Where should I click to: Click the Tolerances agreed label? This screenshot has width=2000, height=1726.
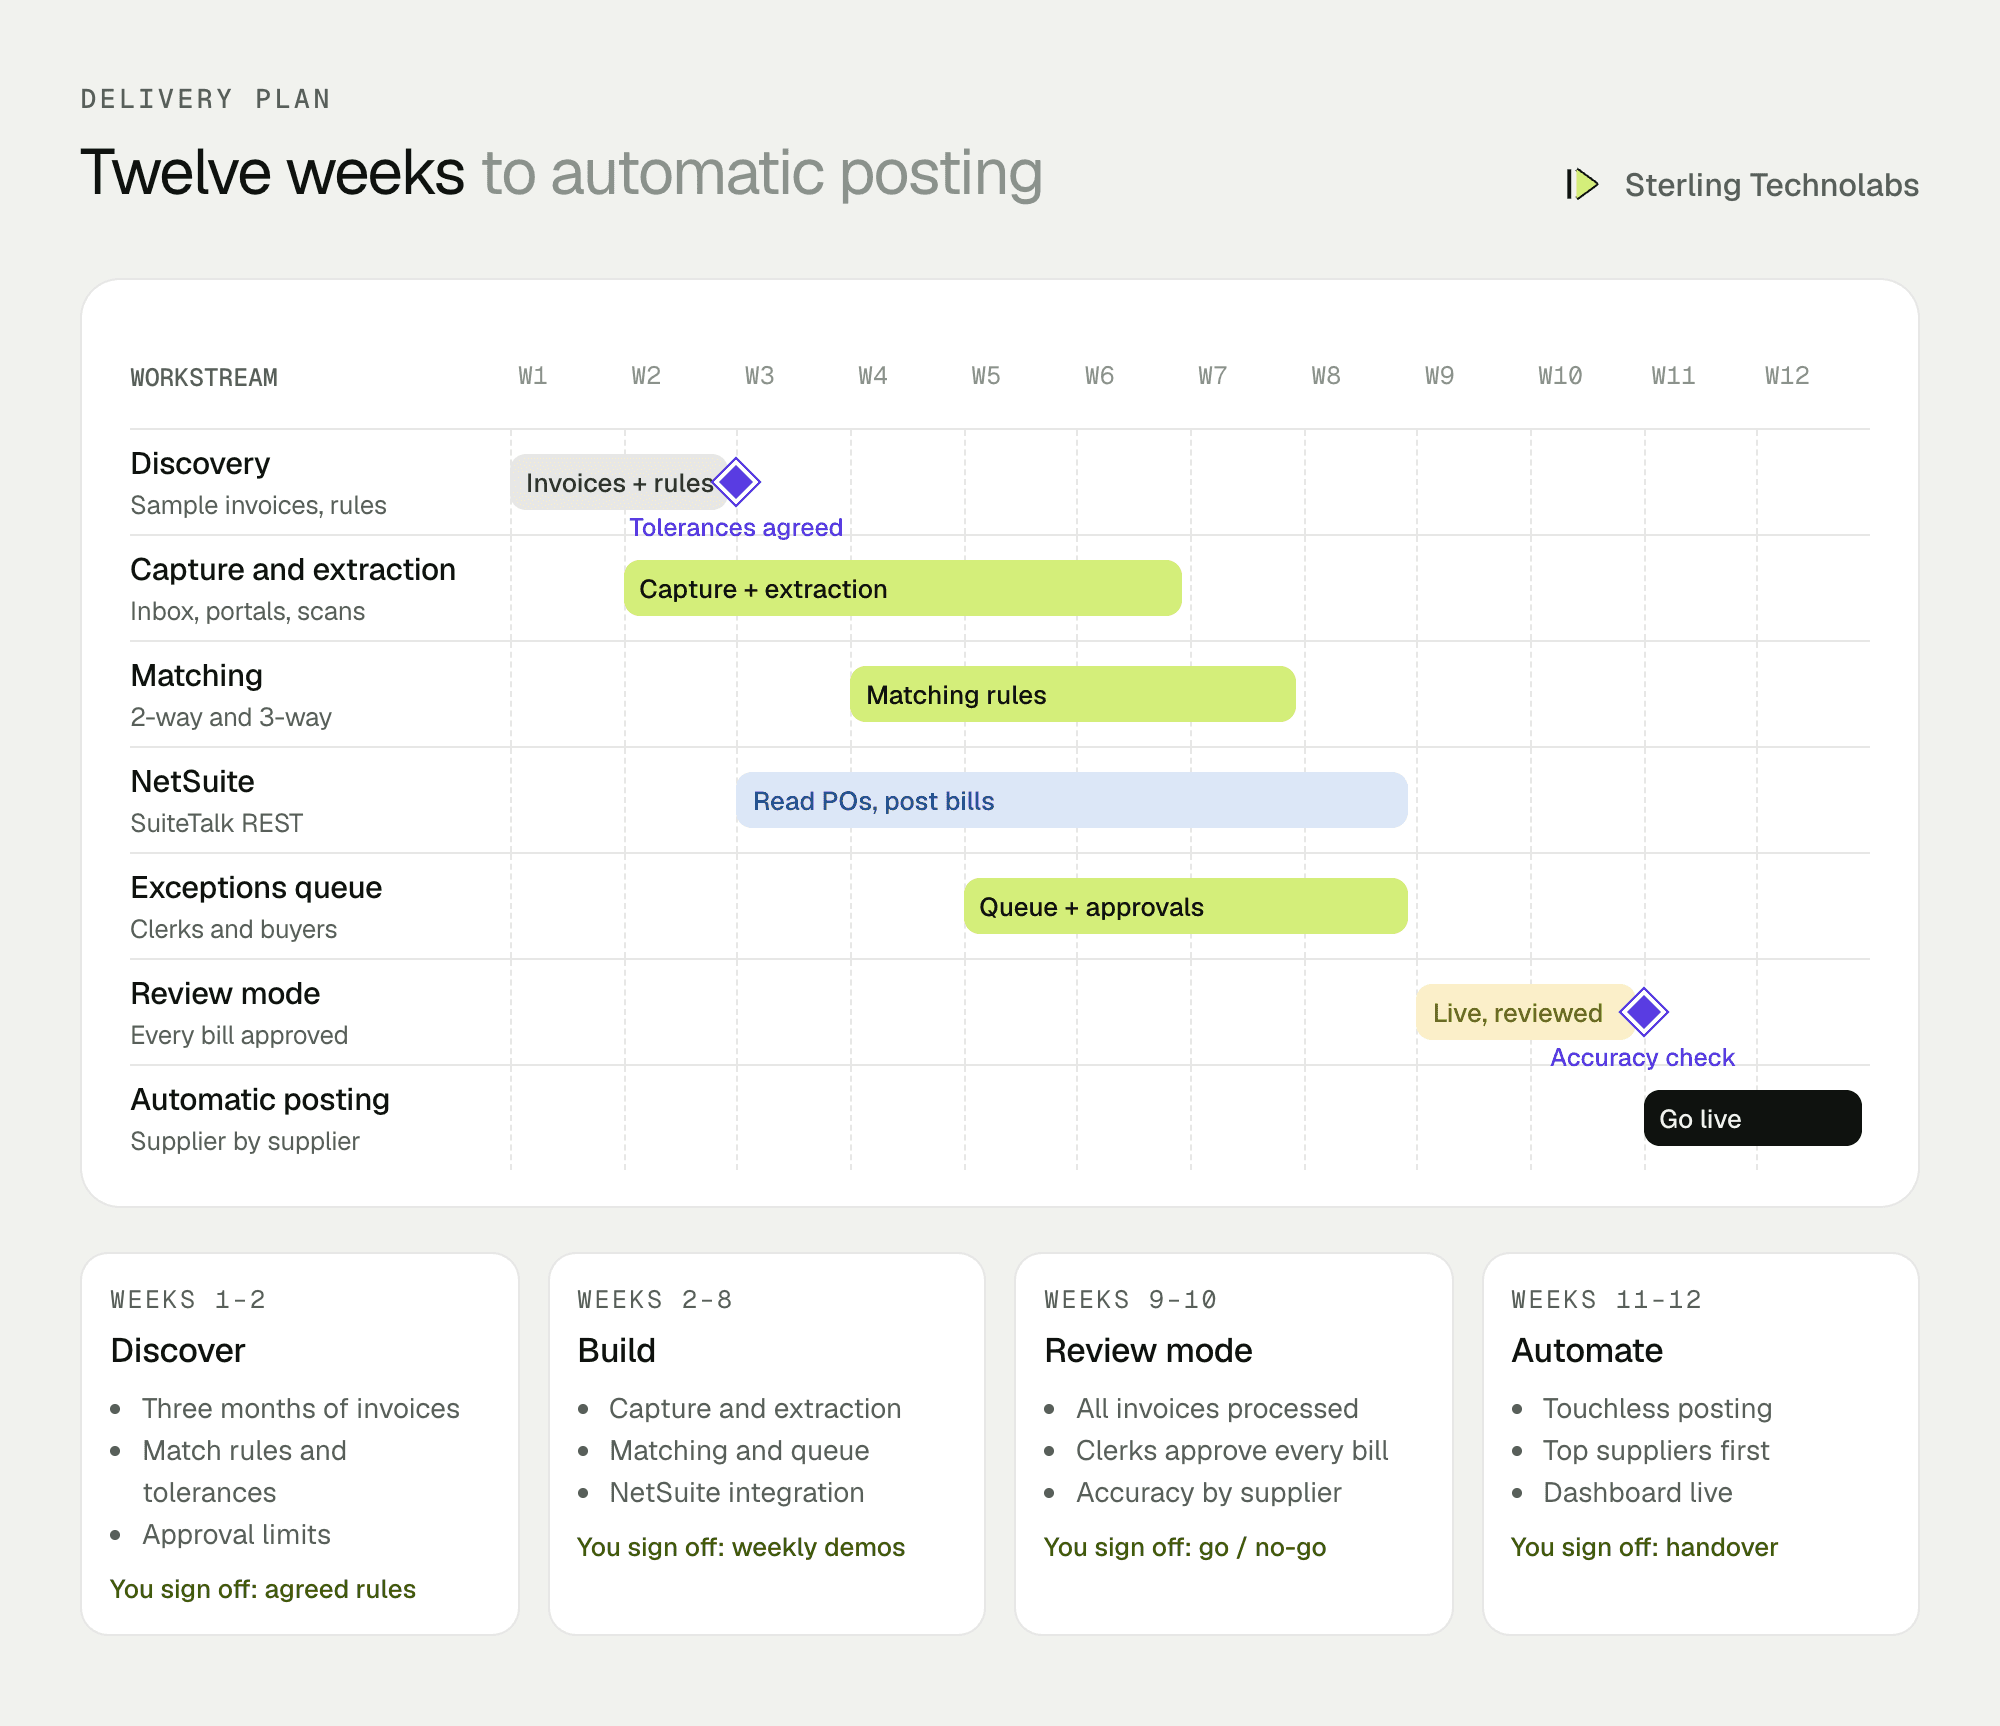736,527
